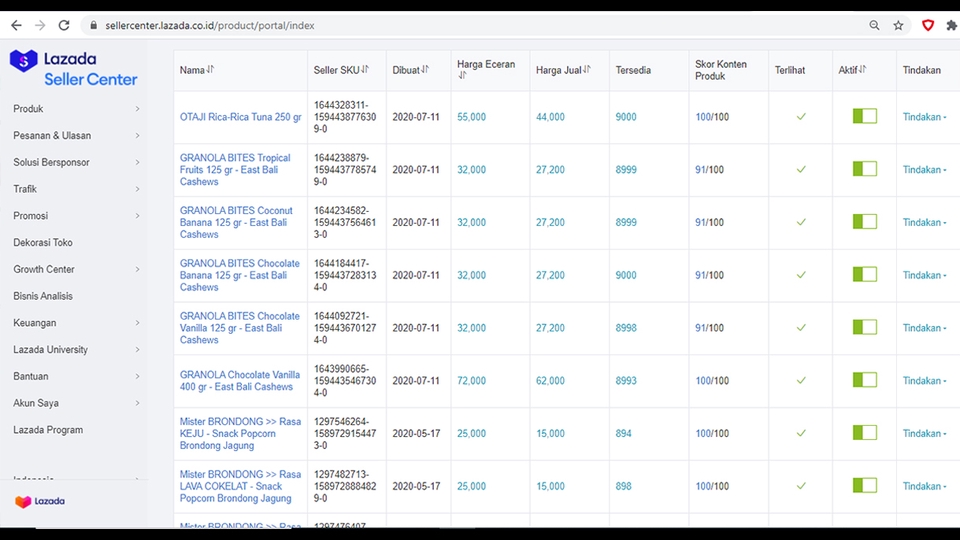The image size is (960, 540).
Task: Edit stock 8998 for GRANOLA BITES Chocolate Vanilla
Action: coord(626,328)
